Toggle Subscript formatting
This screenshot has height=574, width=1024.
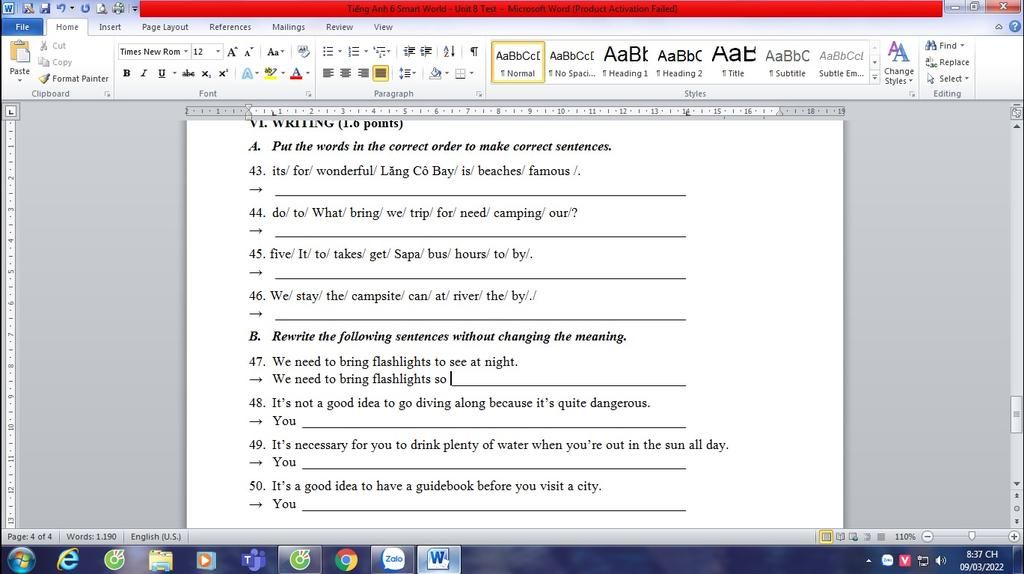206,73
